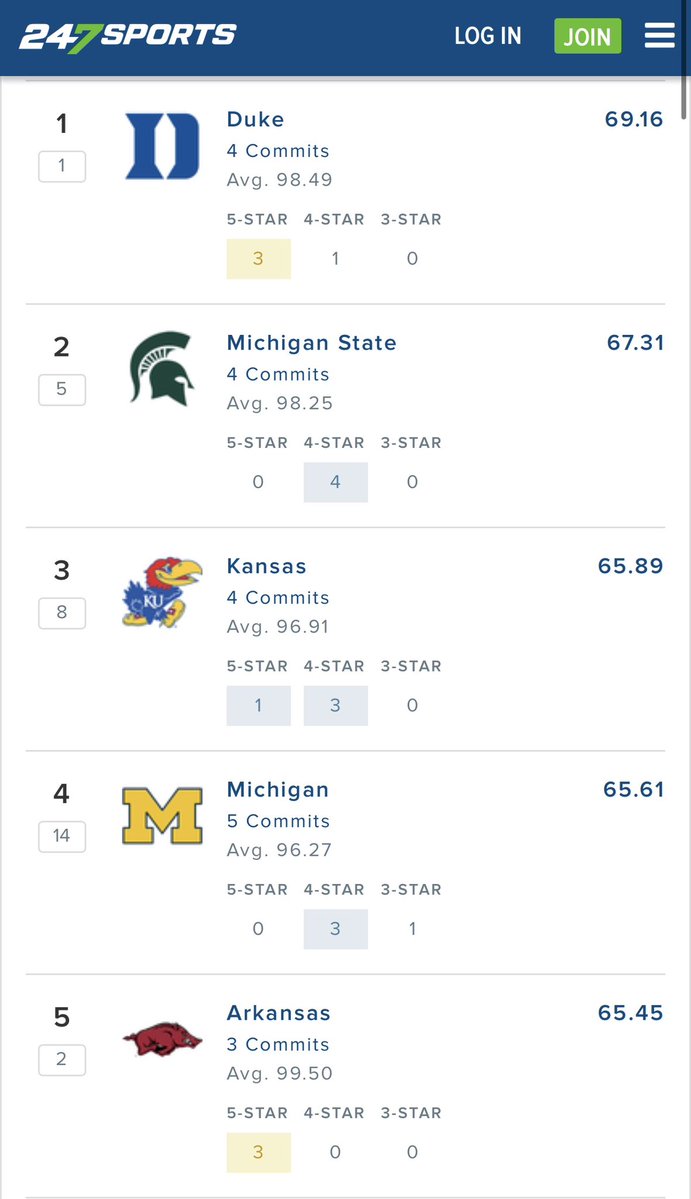Select the Michigan block M logo
The width and height of the screenshot is (691, 1199).
point(162,816)
